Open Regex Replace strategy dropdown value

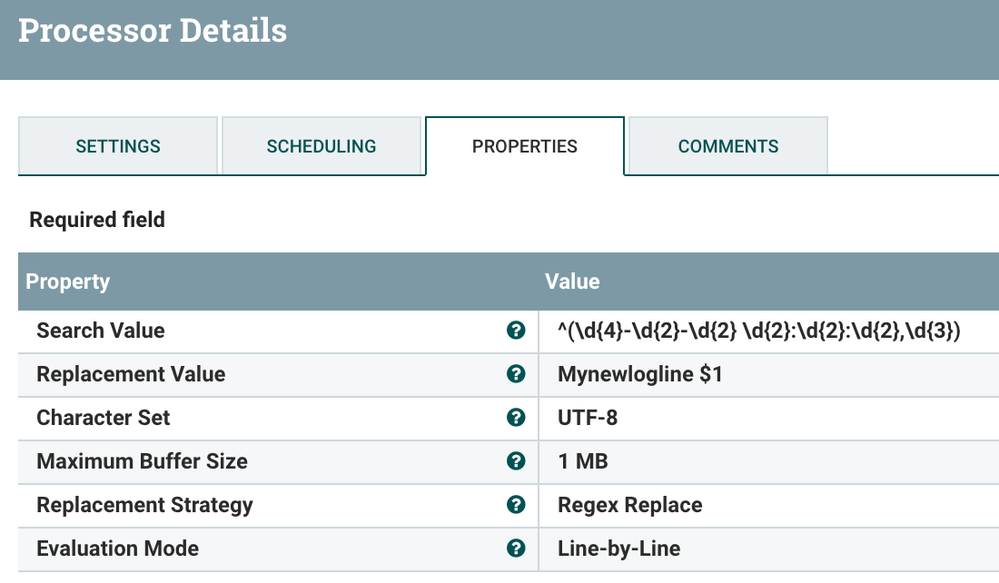point(630,505)
